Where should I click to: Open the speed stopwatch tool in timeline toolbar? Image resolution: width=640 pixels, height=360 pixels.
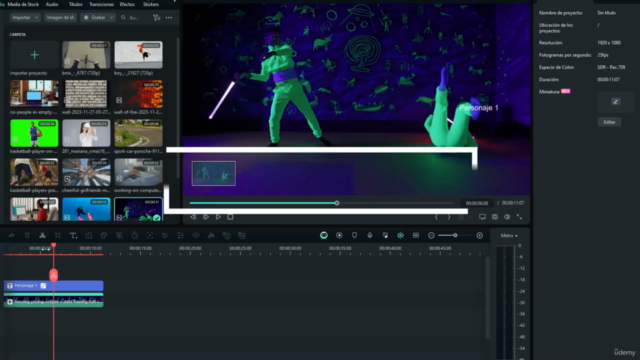pyautogui.click(x=135, y=236)
